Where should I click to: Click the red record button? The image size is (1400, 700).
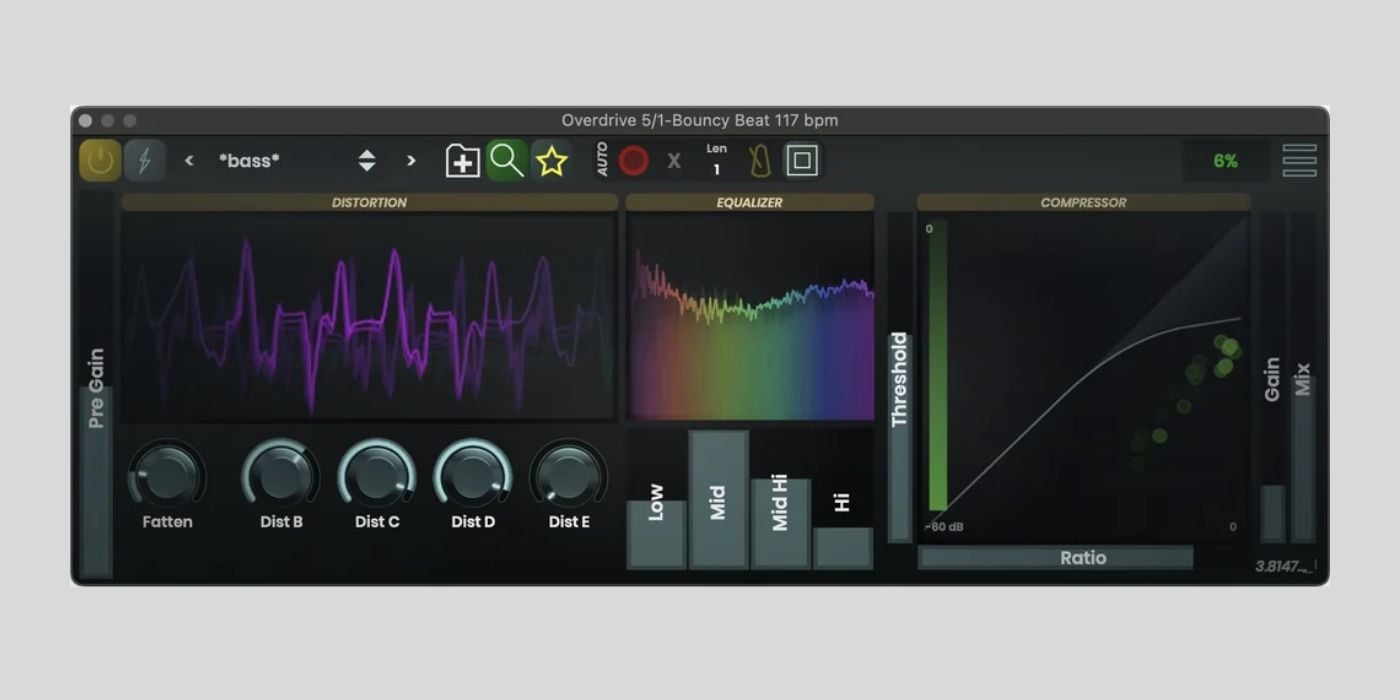(x=633, y=161)
